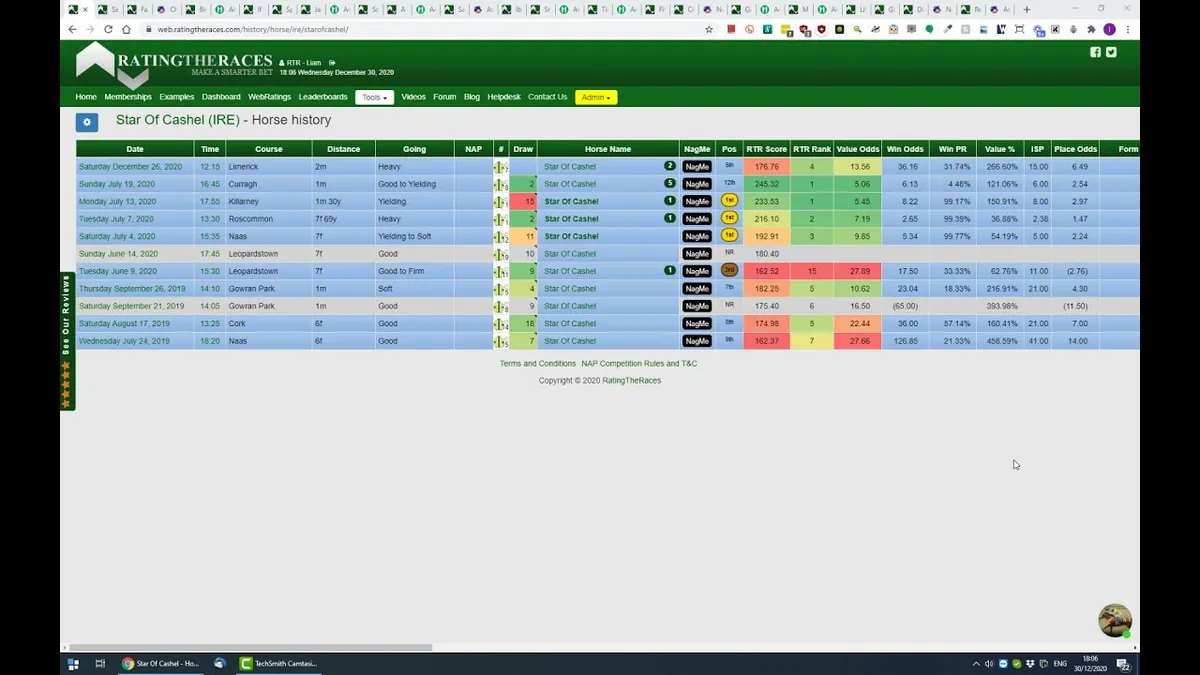The width and height of the screenshot is (1200, 675).
Task: Open the Saturday December 26, 2020 race link
Action: pos(130,167)
